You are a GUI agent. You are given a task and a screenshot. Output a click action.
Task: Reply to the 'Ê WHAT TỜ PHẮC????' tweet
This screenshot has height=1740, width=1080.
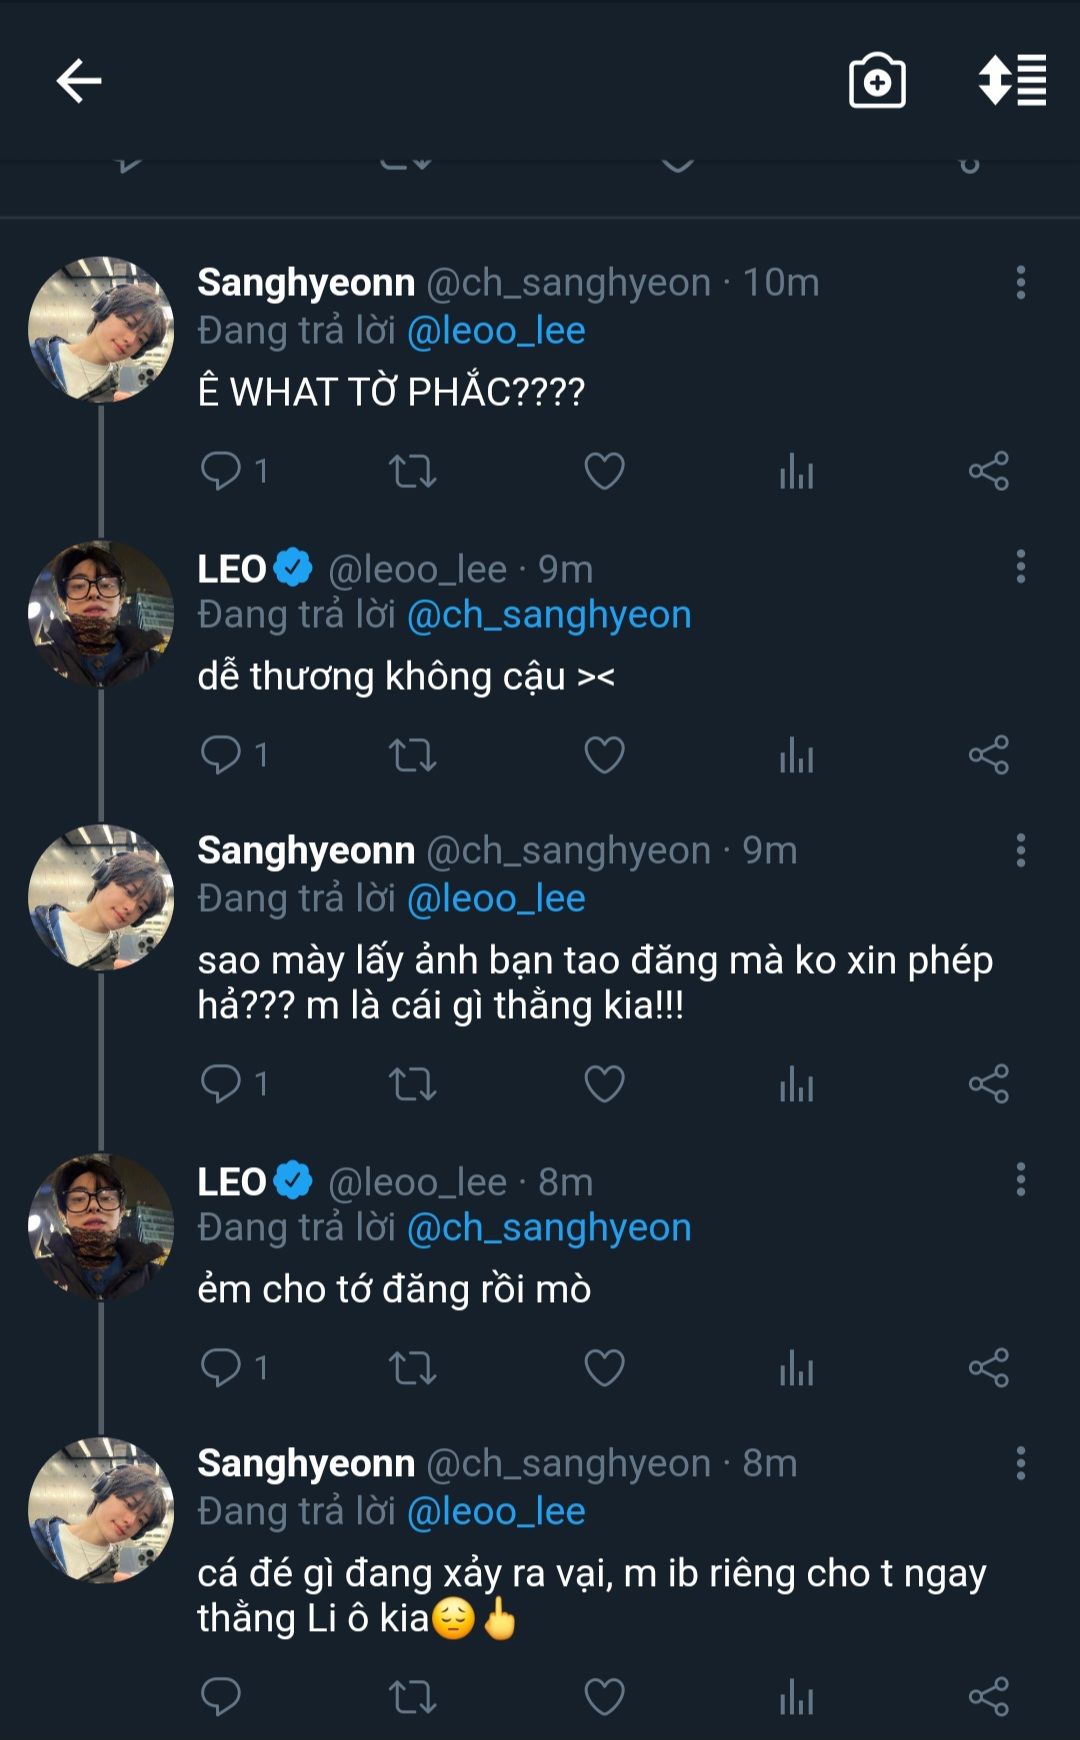(x=221, y=470)
